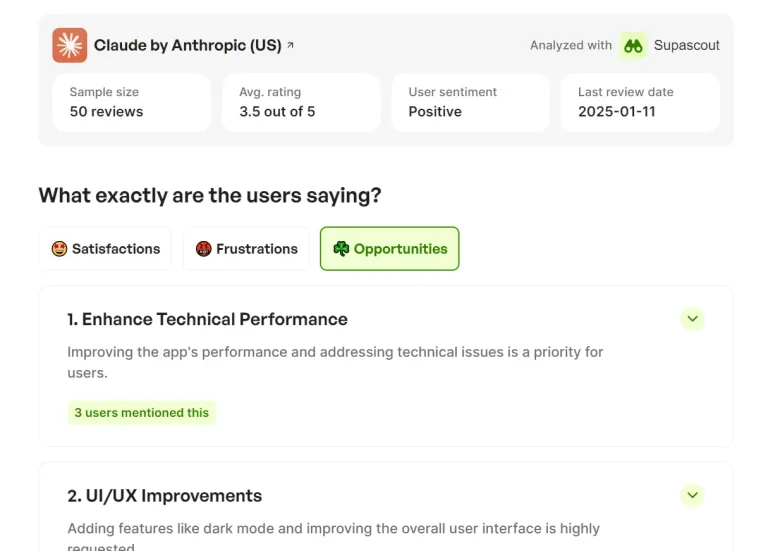Click the Last review date label
This screenshot has height=551, width=768.
pos(625,92)
